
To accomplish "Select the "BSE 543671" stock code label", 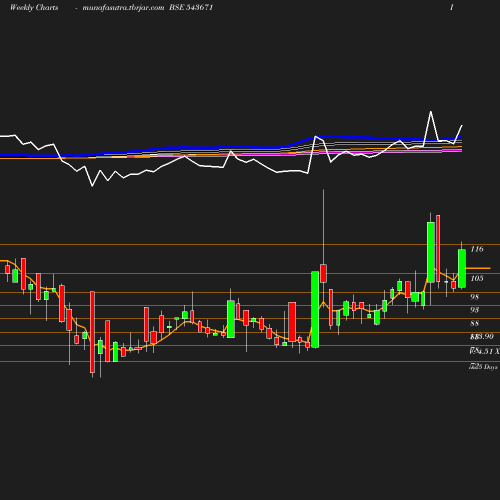I will tap(191, 7).
